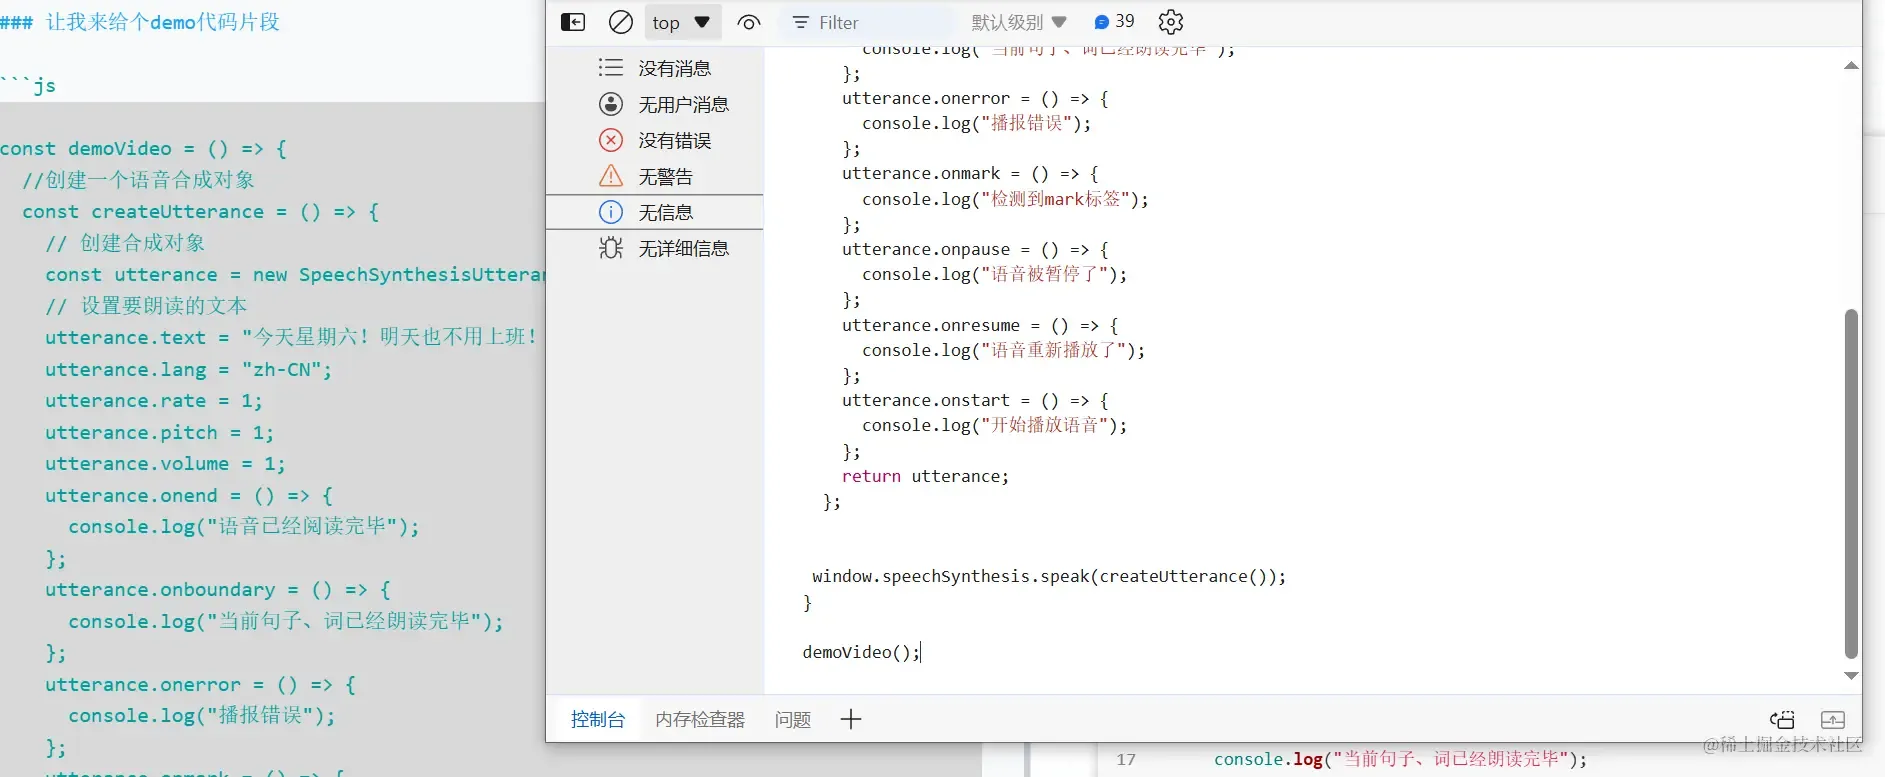Open the 'top' execution context dropdown

point(682,22)
